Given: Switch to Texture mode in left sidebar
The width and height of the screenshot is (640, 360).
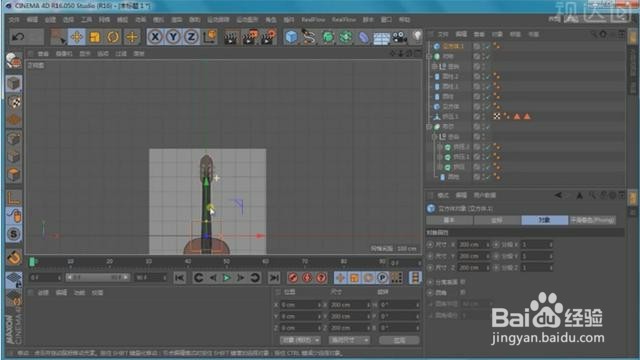Looking at the screenshot, I should 14,102.
